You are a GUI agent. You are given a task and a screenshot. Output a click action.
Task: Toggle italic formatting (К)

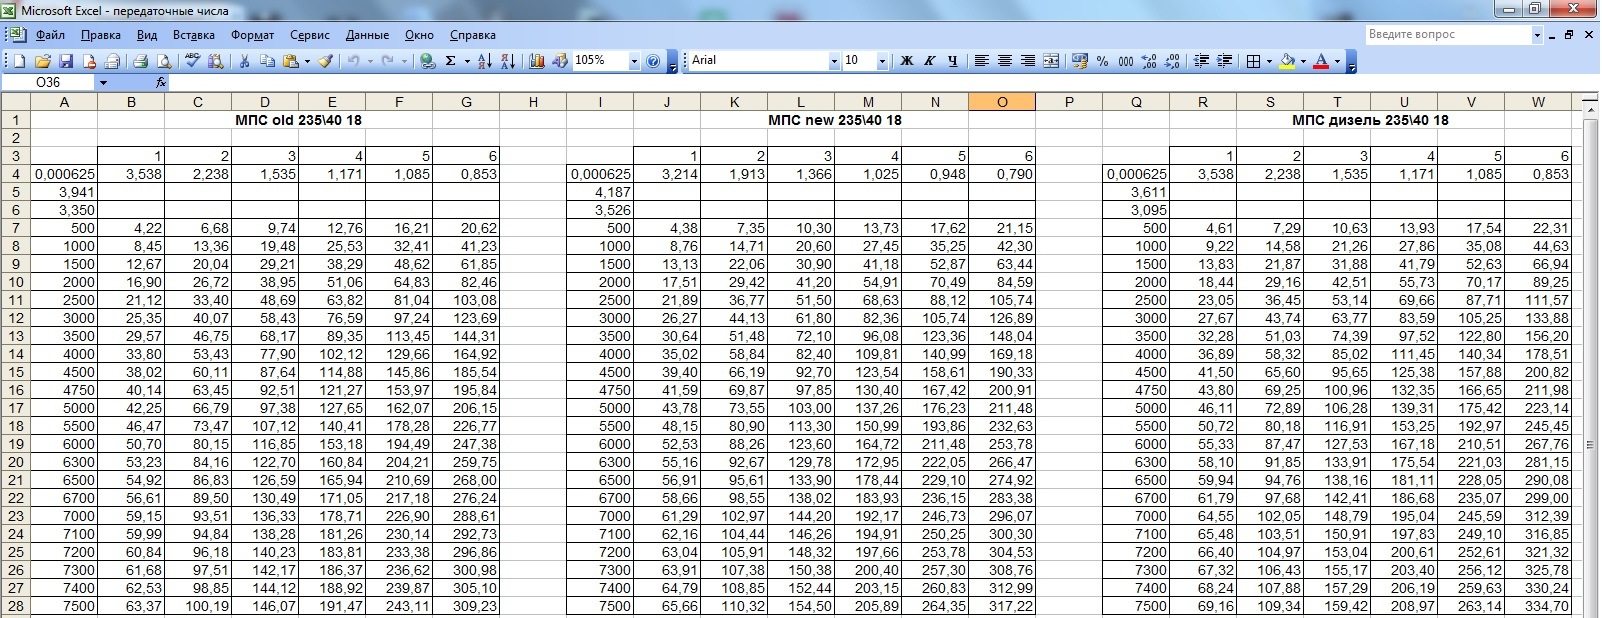click(930, 61)
